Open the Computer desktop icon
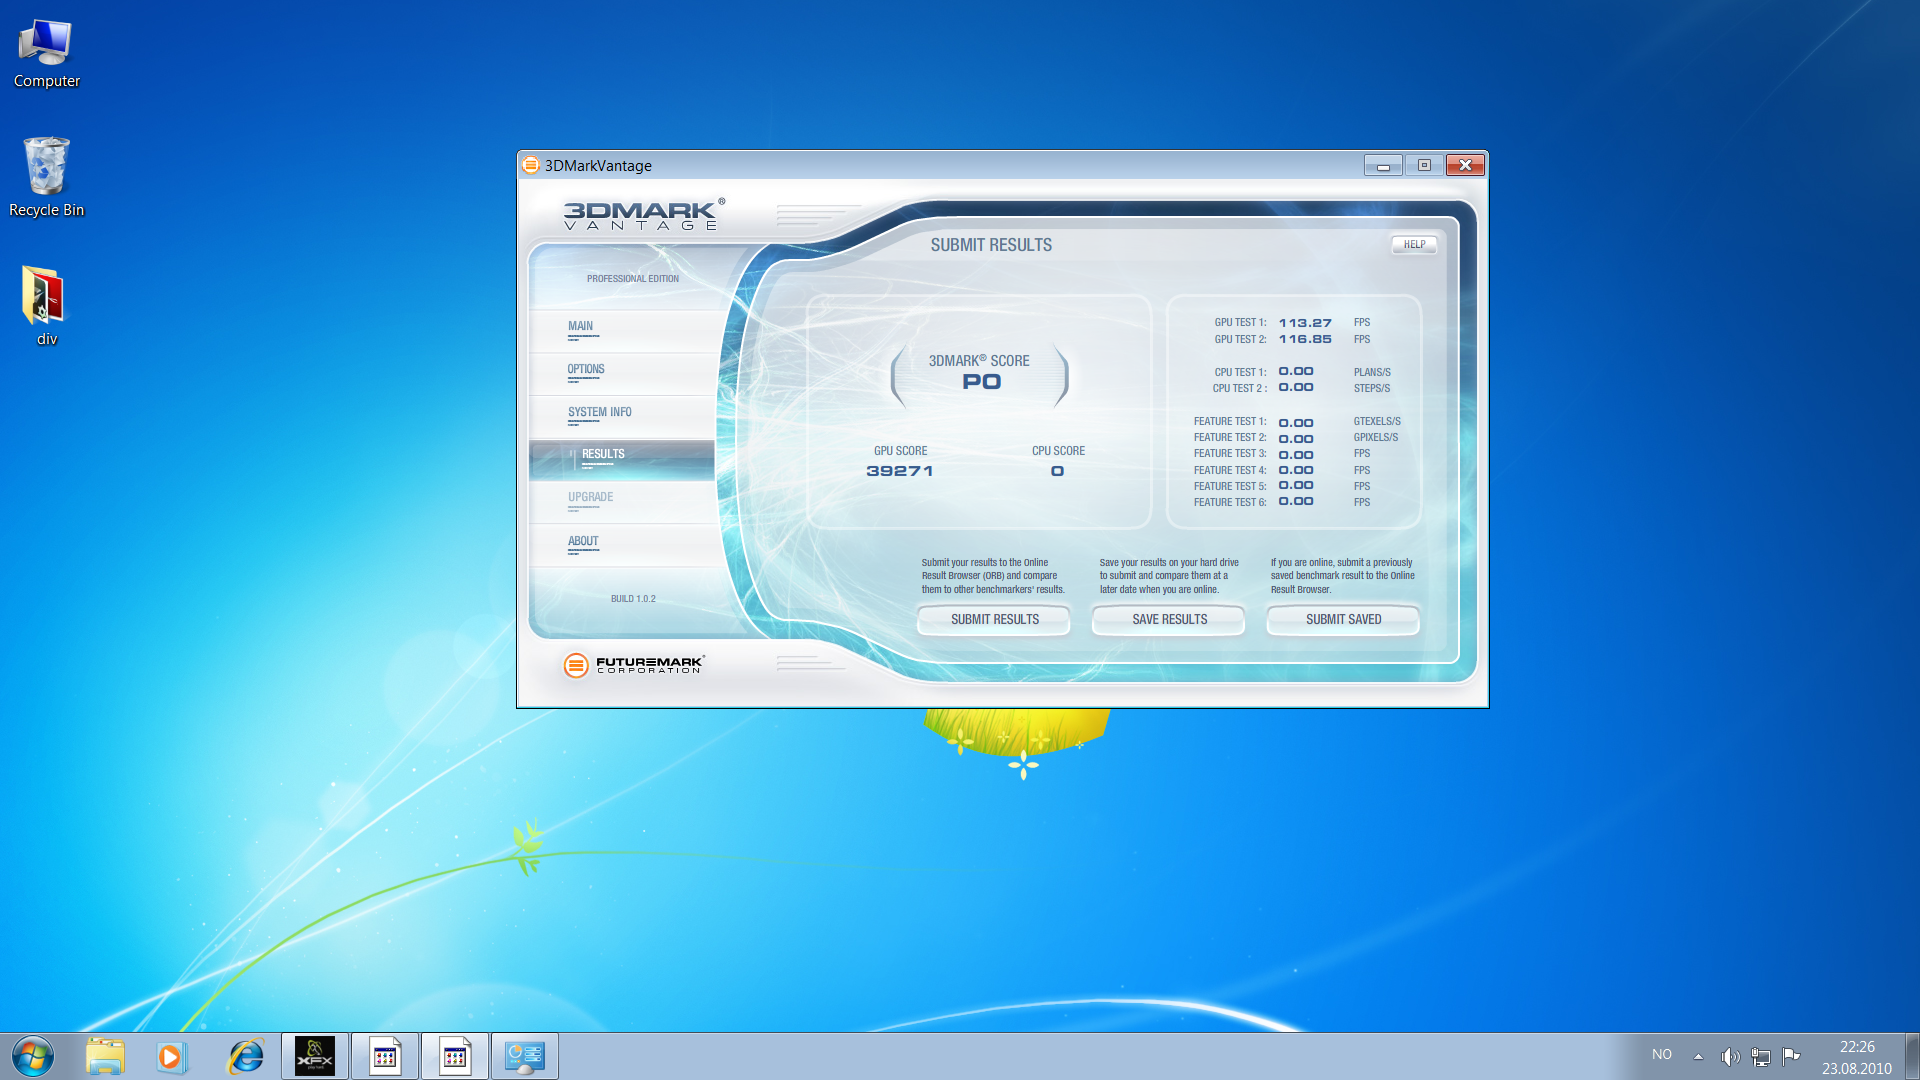Screen dimensions: 1920x1080 pos(46,54)
